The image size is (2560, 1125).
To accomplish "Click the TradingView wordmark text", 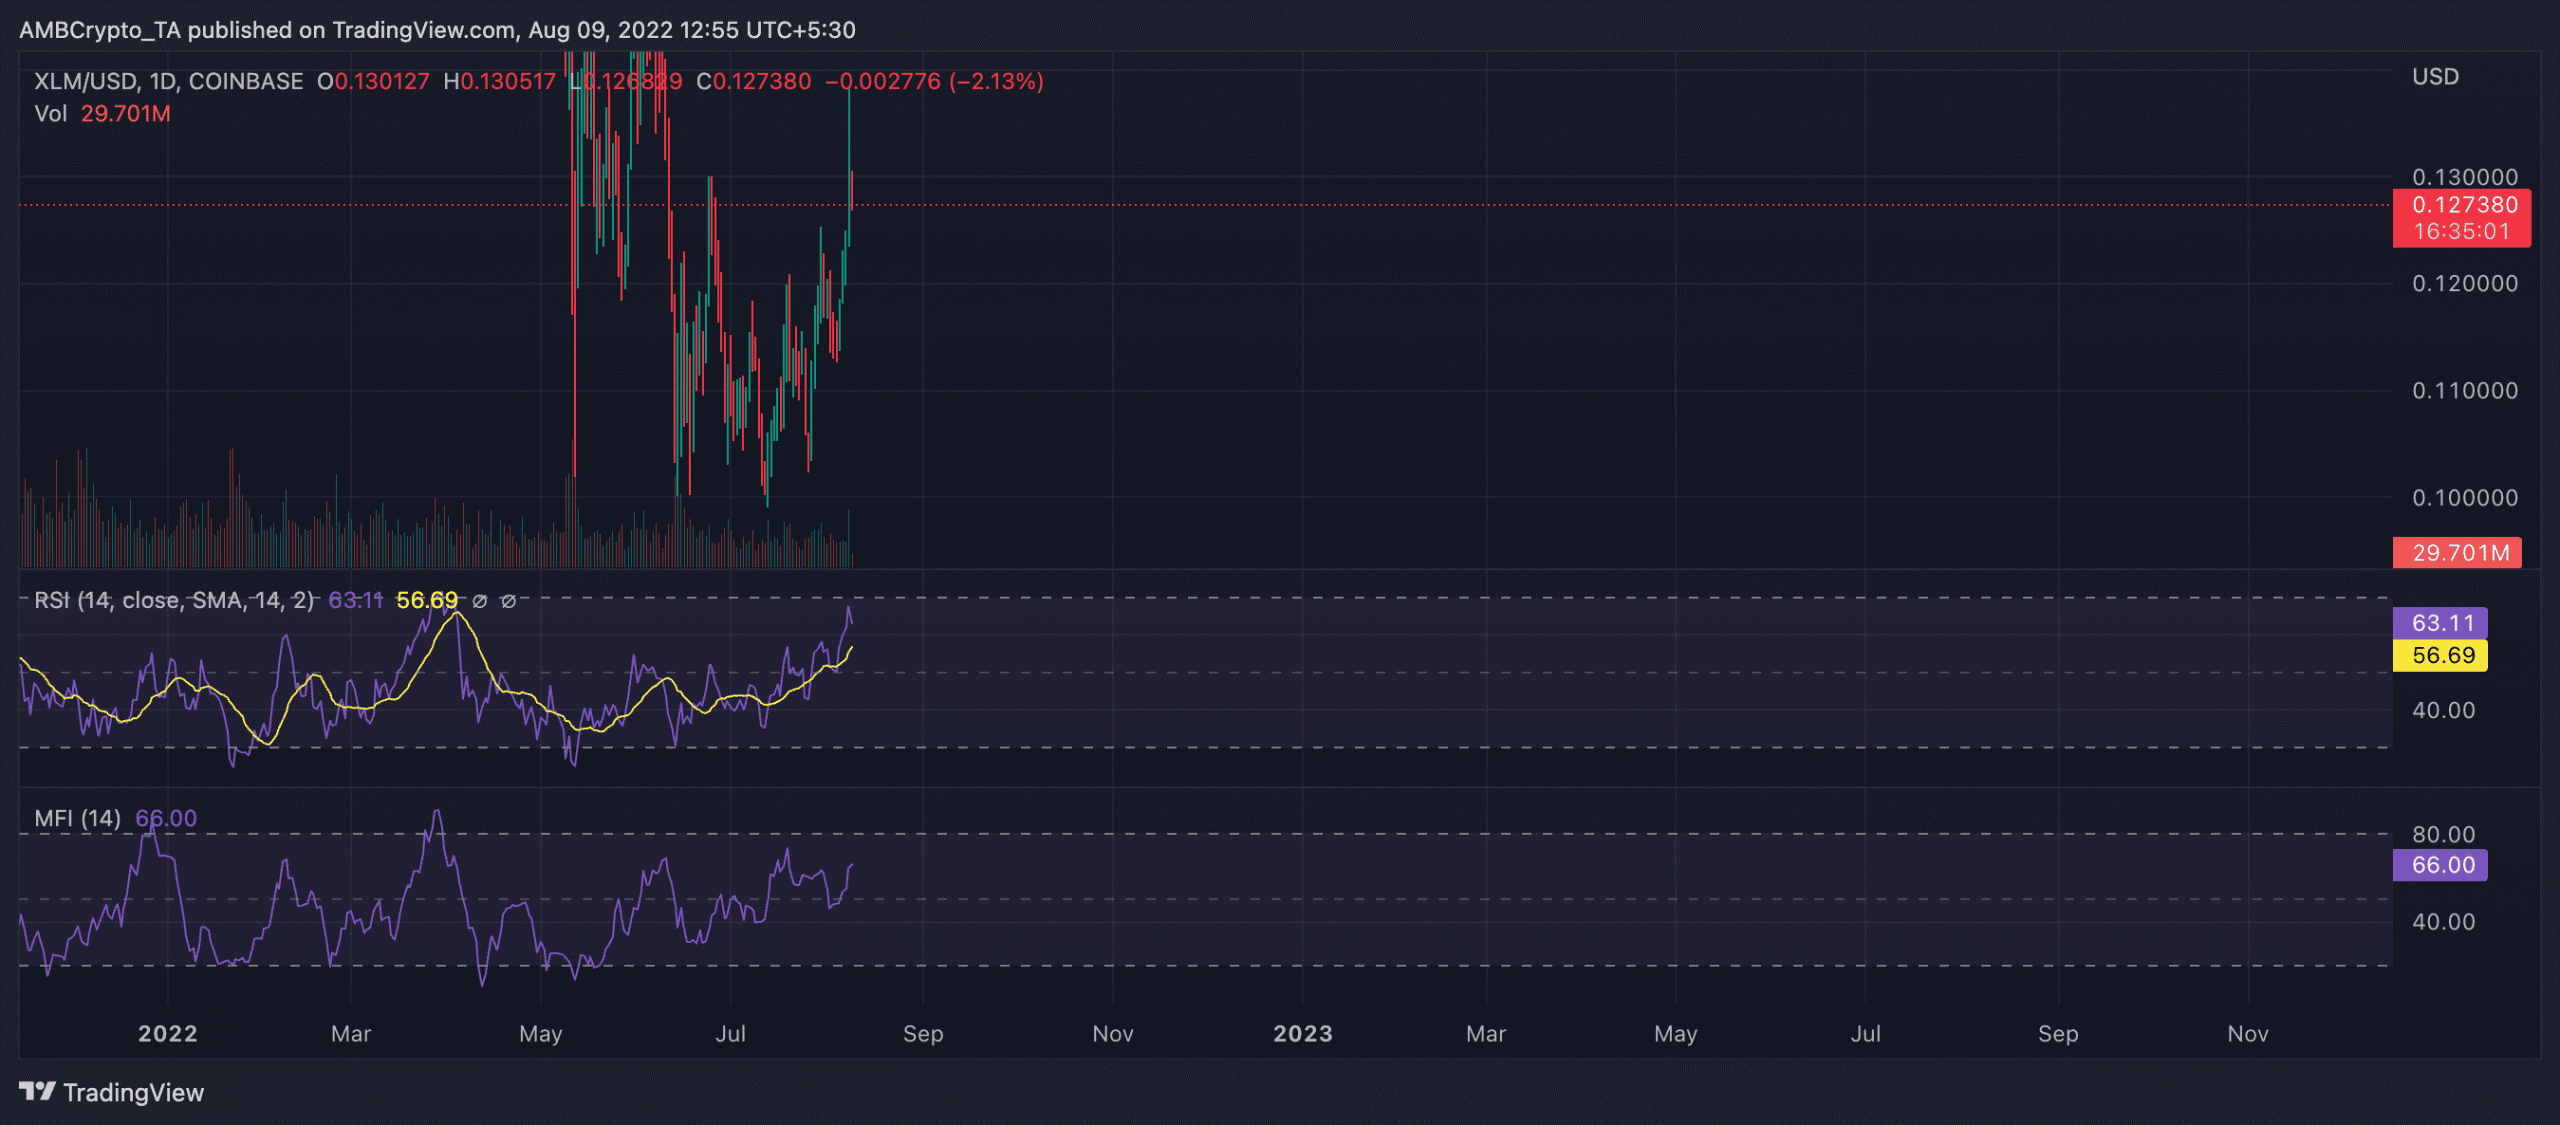I will pos(133,1092).
